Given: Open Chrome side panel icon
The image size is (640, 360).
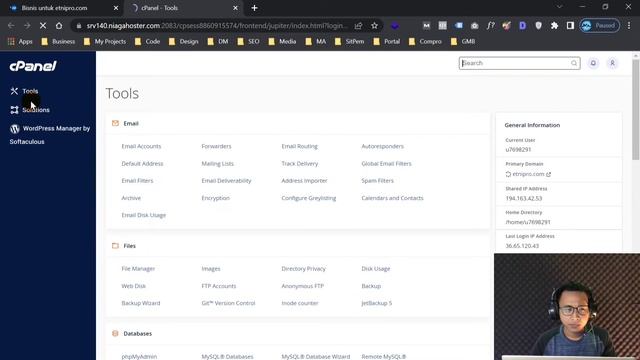Looking at the screenshot, I should (x=570, y=26).
